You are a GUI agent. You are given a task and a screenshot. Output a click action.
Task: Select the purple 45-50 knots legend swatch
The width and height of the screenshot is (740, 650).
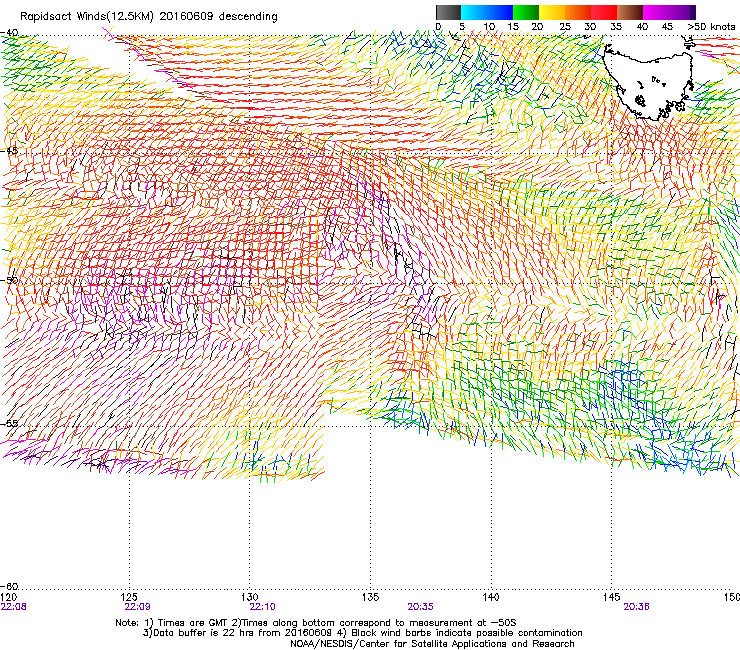pyautogui.click(x=682, y=12)
